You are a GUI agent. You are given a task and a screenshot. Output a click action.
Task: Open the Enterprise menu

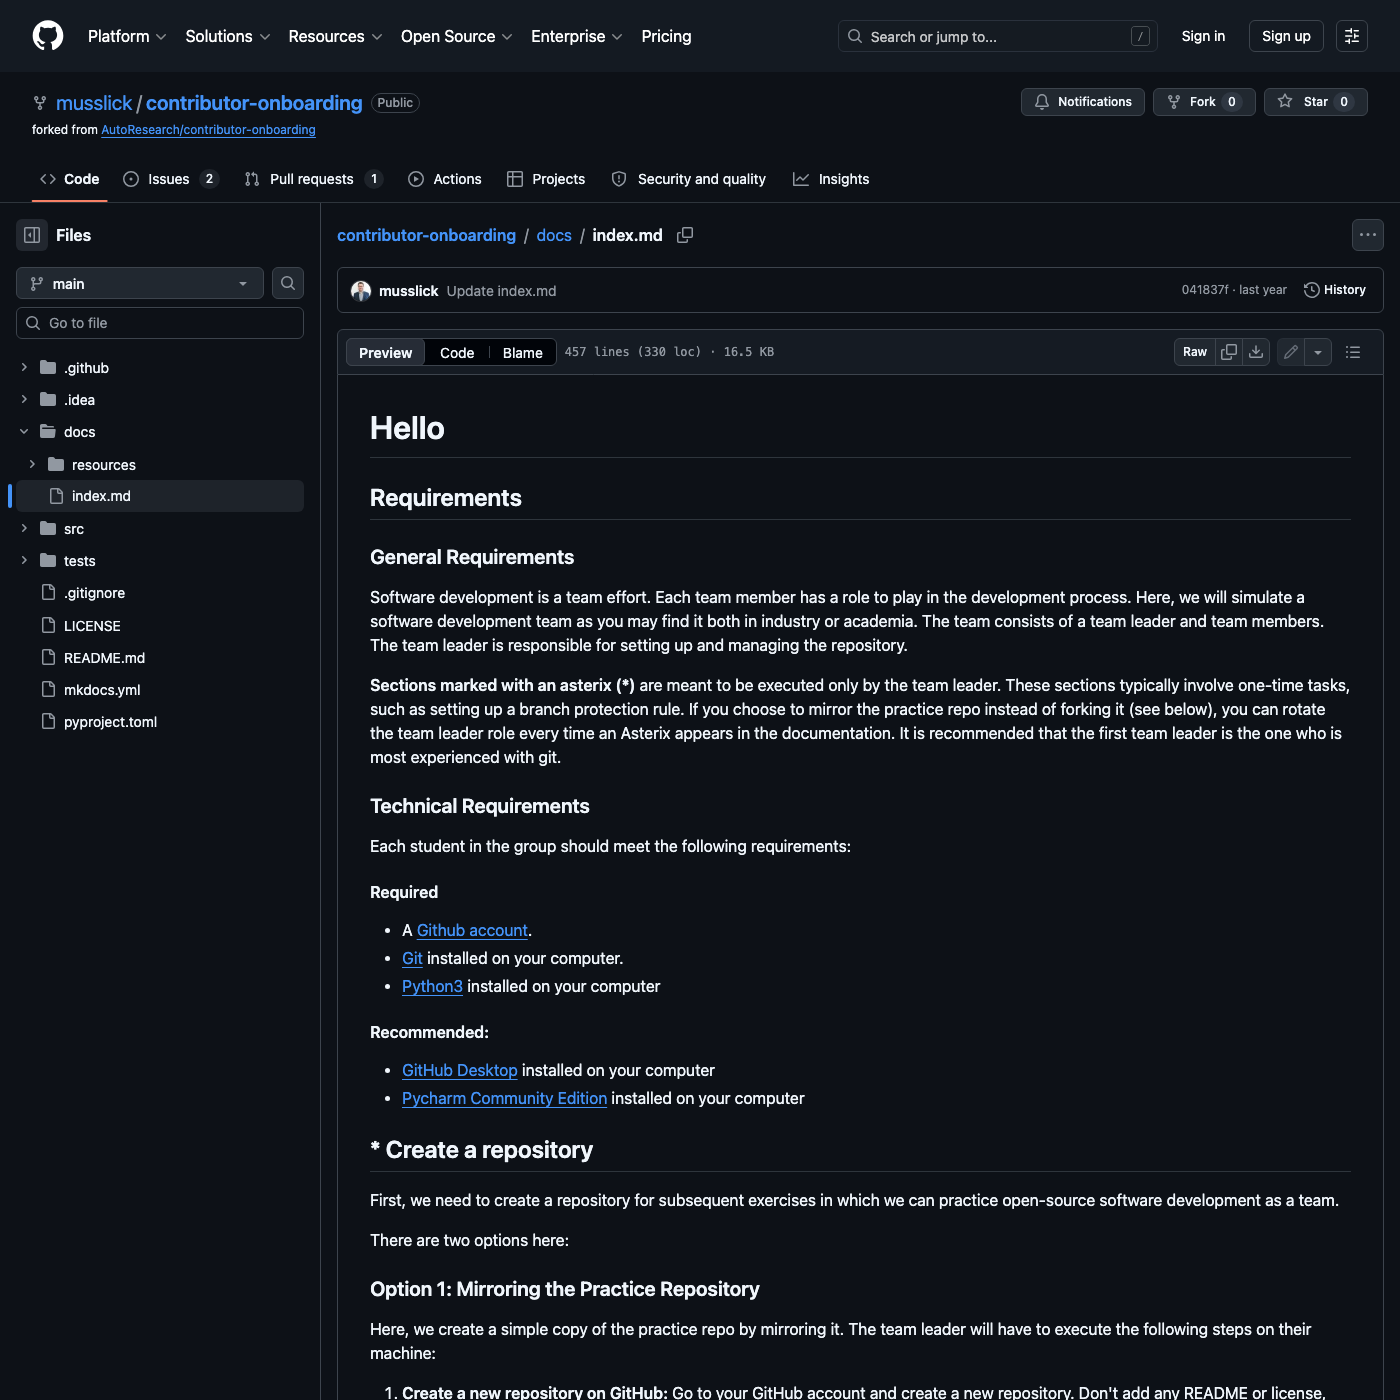point(577,36)
